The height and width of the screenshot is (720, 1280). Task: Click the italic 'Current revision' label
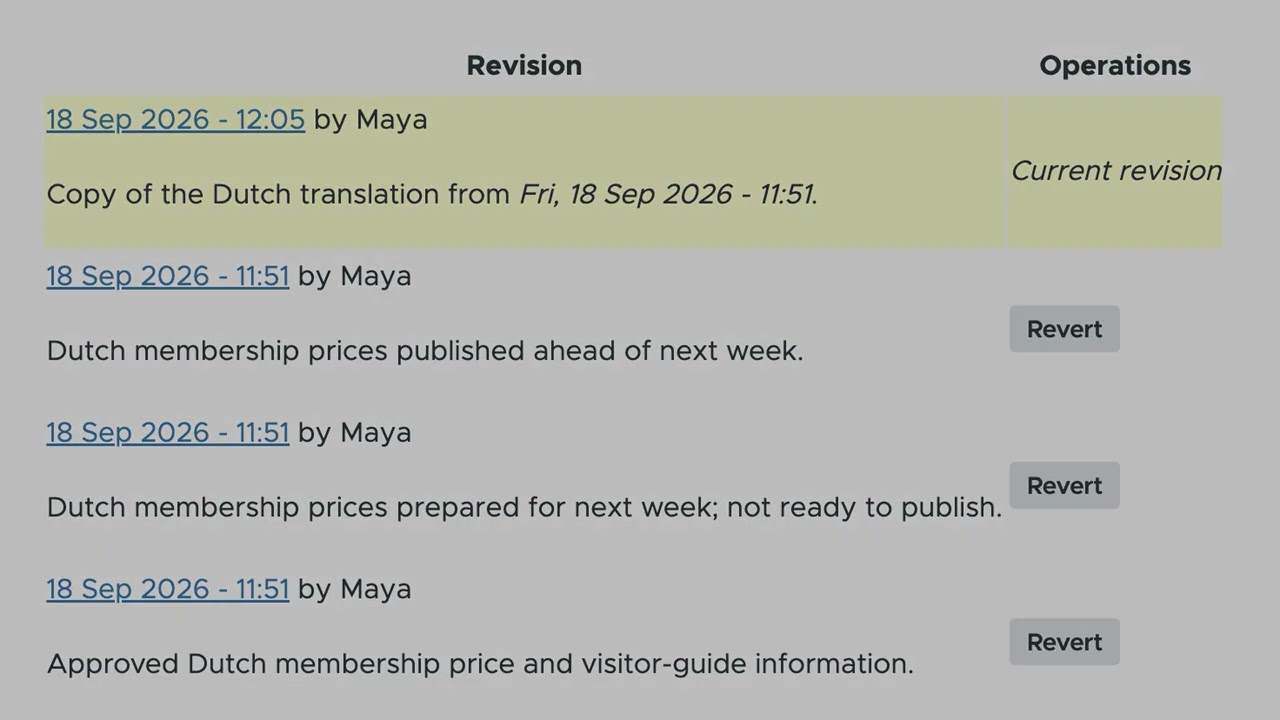pyautogui.click(x=1116, y=171)
